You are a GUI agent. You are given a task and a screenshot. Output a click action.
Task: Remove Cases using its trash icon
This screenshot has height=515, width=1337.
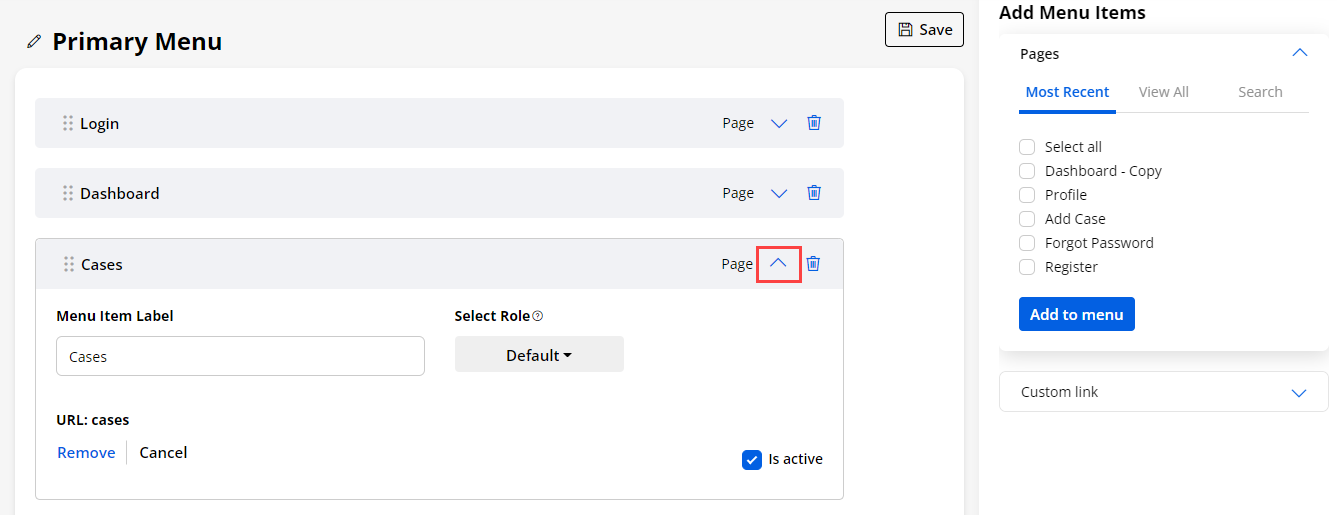coord(813,264)
